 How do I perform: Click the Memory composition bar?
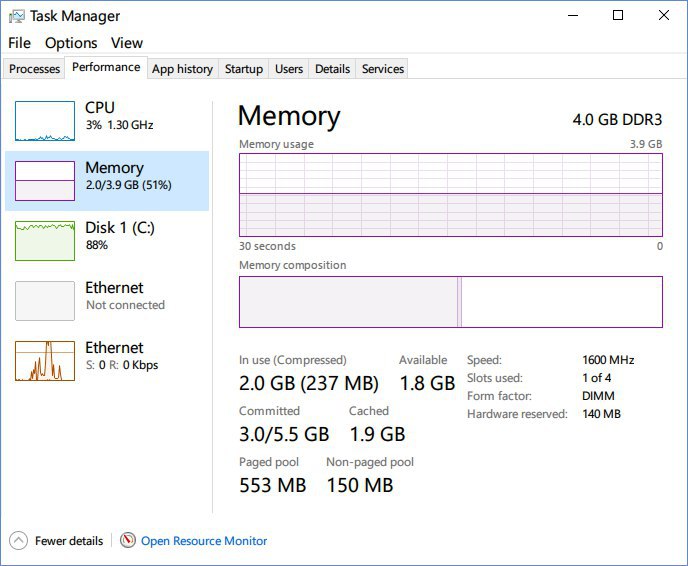pyautogui.click(x=450, y=301)
